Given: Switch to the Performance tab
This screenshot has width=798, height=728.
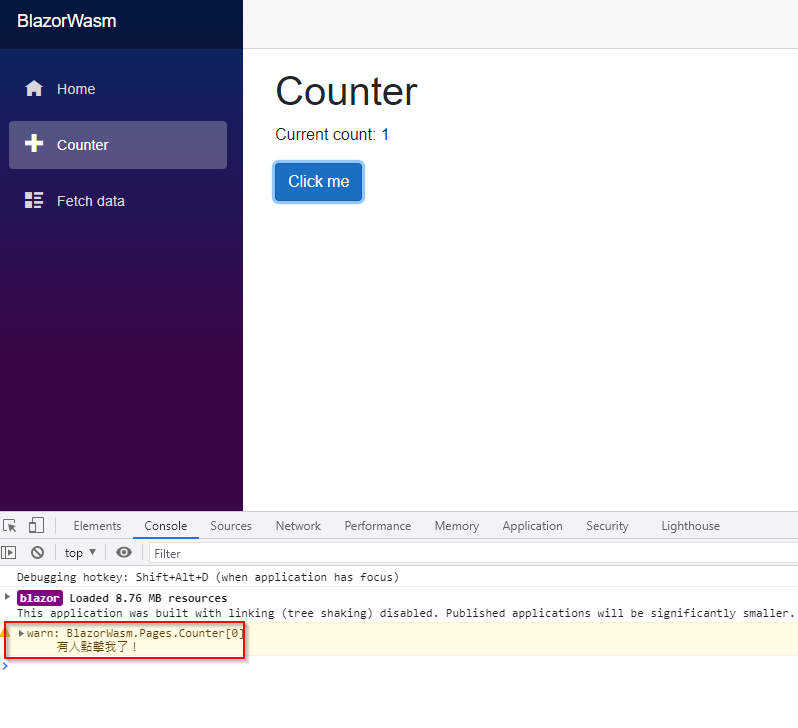Looking at the screenshot, I should tap(378, 526).
